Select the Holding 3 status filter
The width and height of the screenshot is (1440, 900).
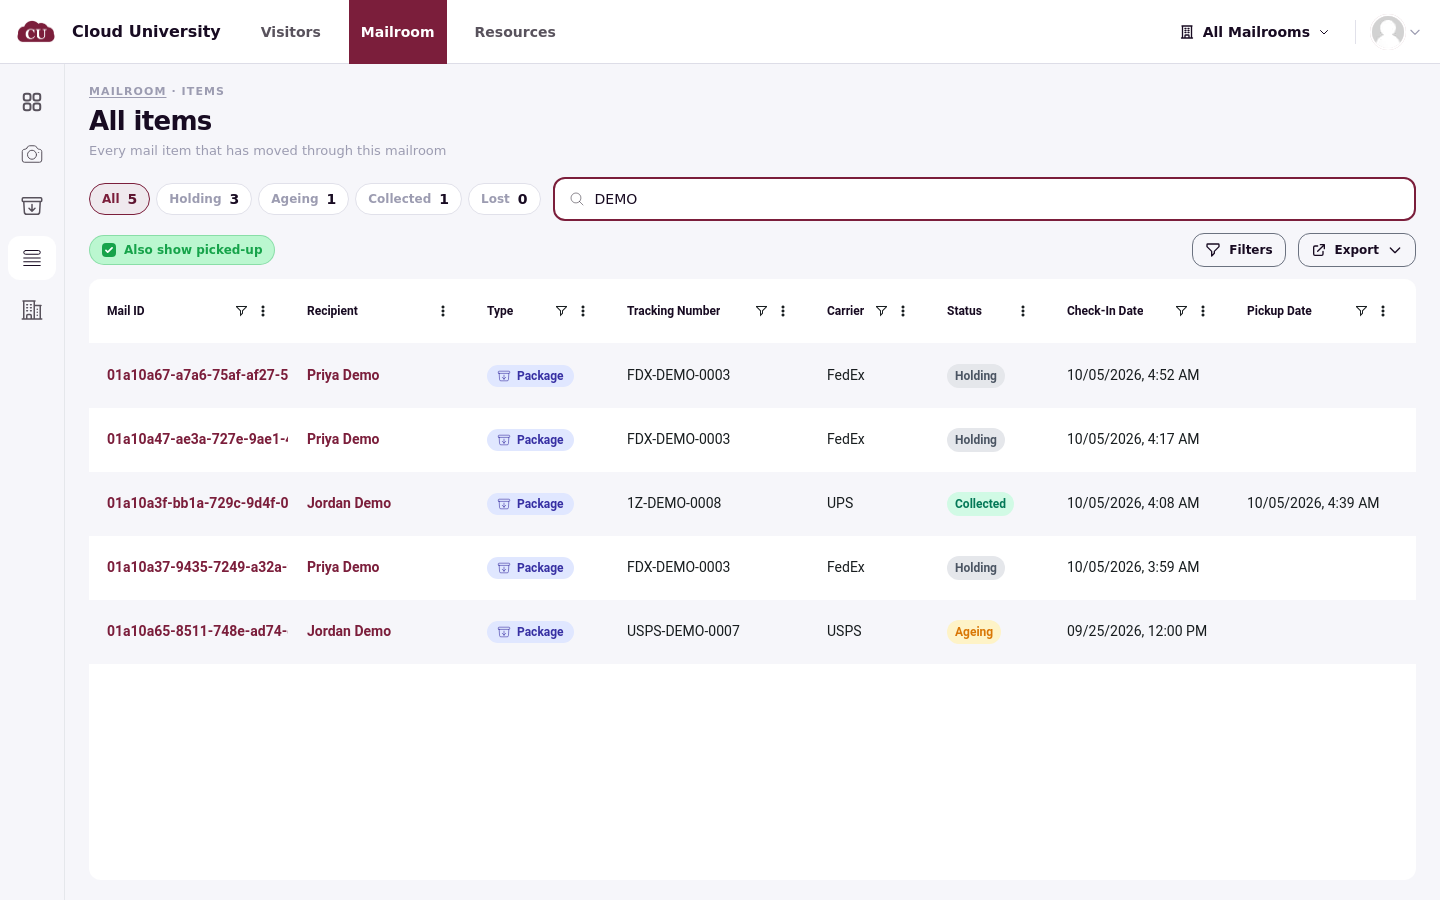pos(204,199)
